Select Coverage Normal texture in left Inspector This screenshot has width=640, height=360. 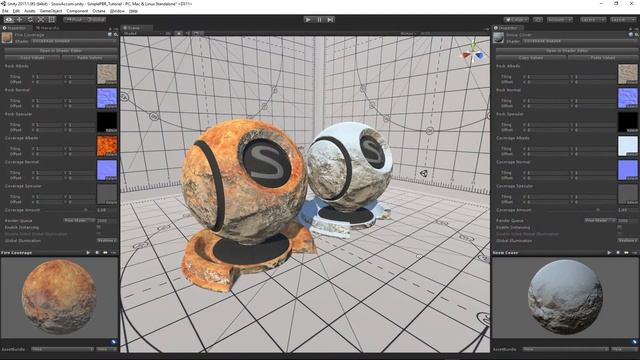tap(107, 170)
